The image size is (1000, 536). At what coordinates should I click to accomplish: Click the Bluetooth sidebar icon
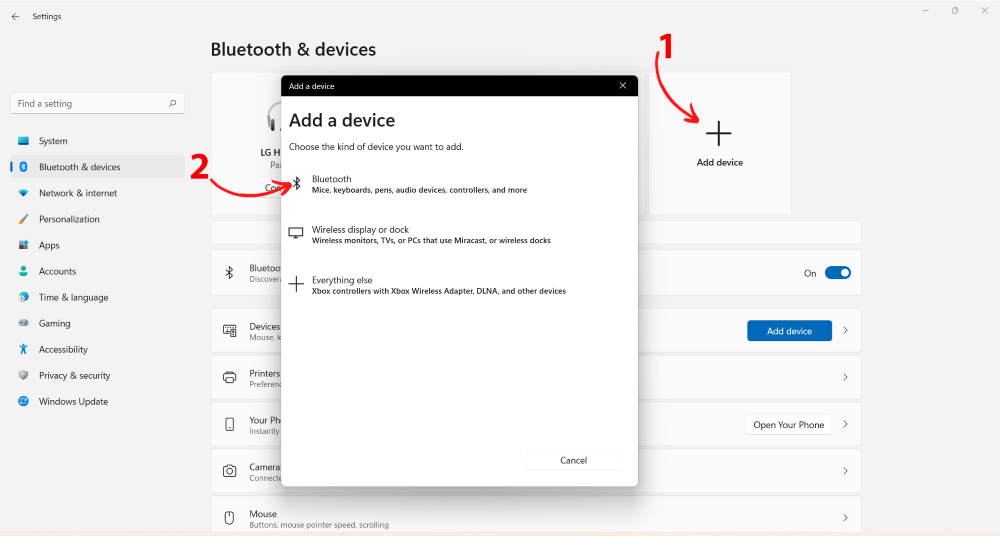click(24, 167)
